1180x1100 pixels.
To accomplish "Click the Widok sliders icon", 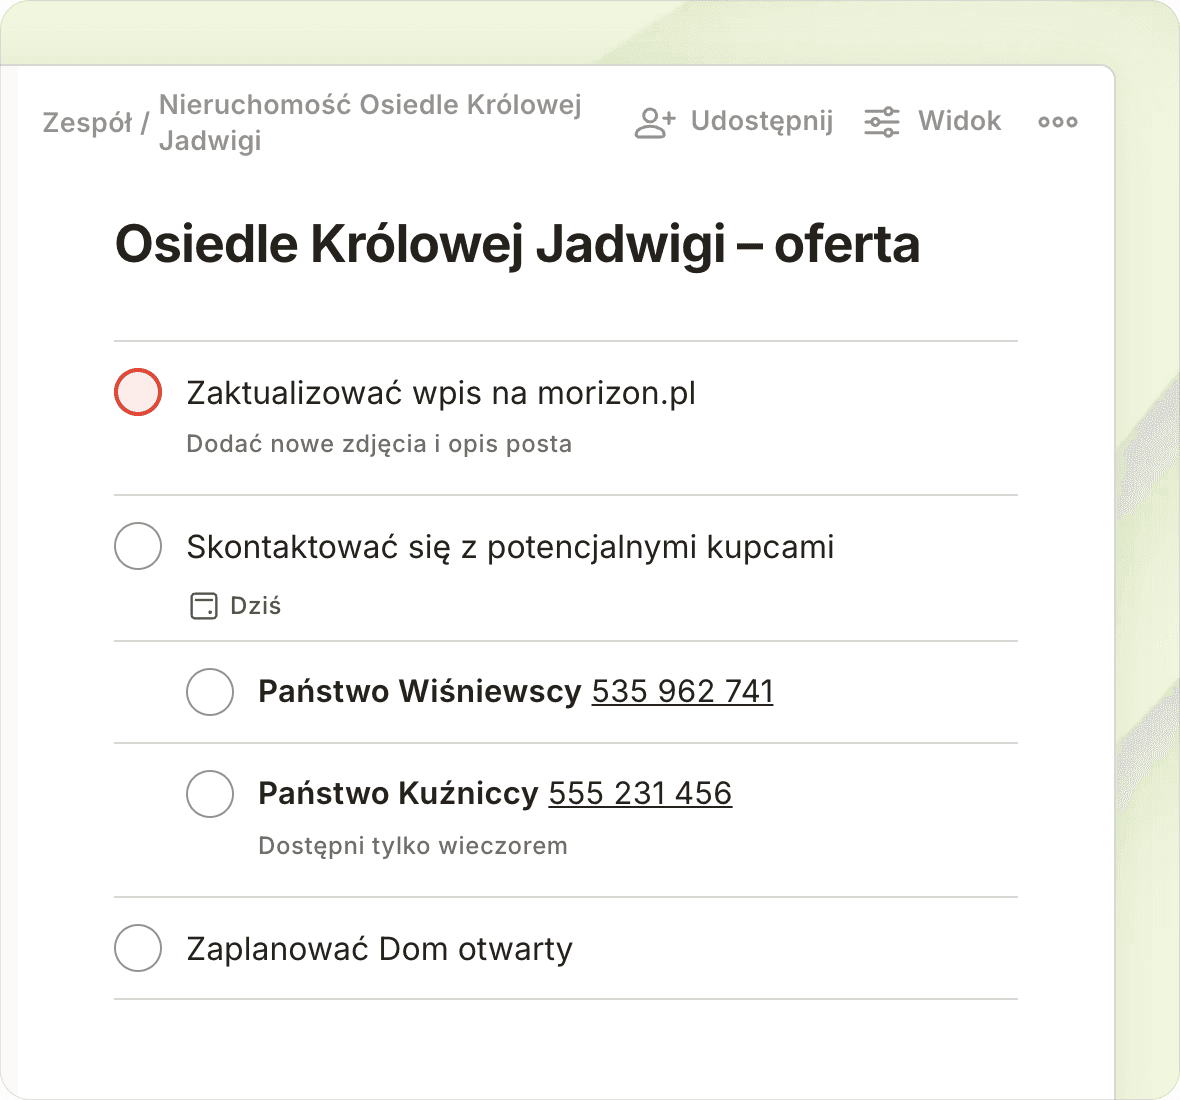I will coord(882,122).
